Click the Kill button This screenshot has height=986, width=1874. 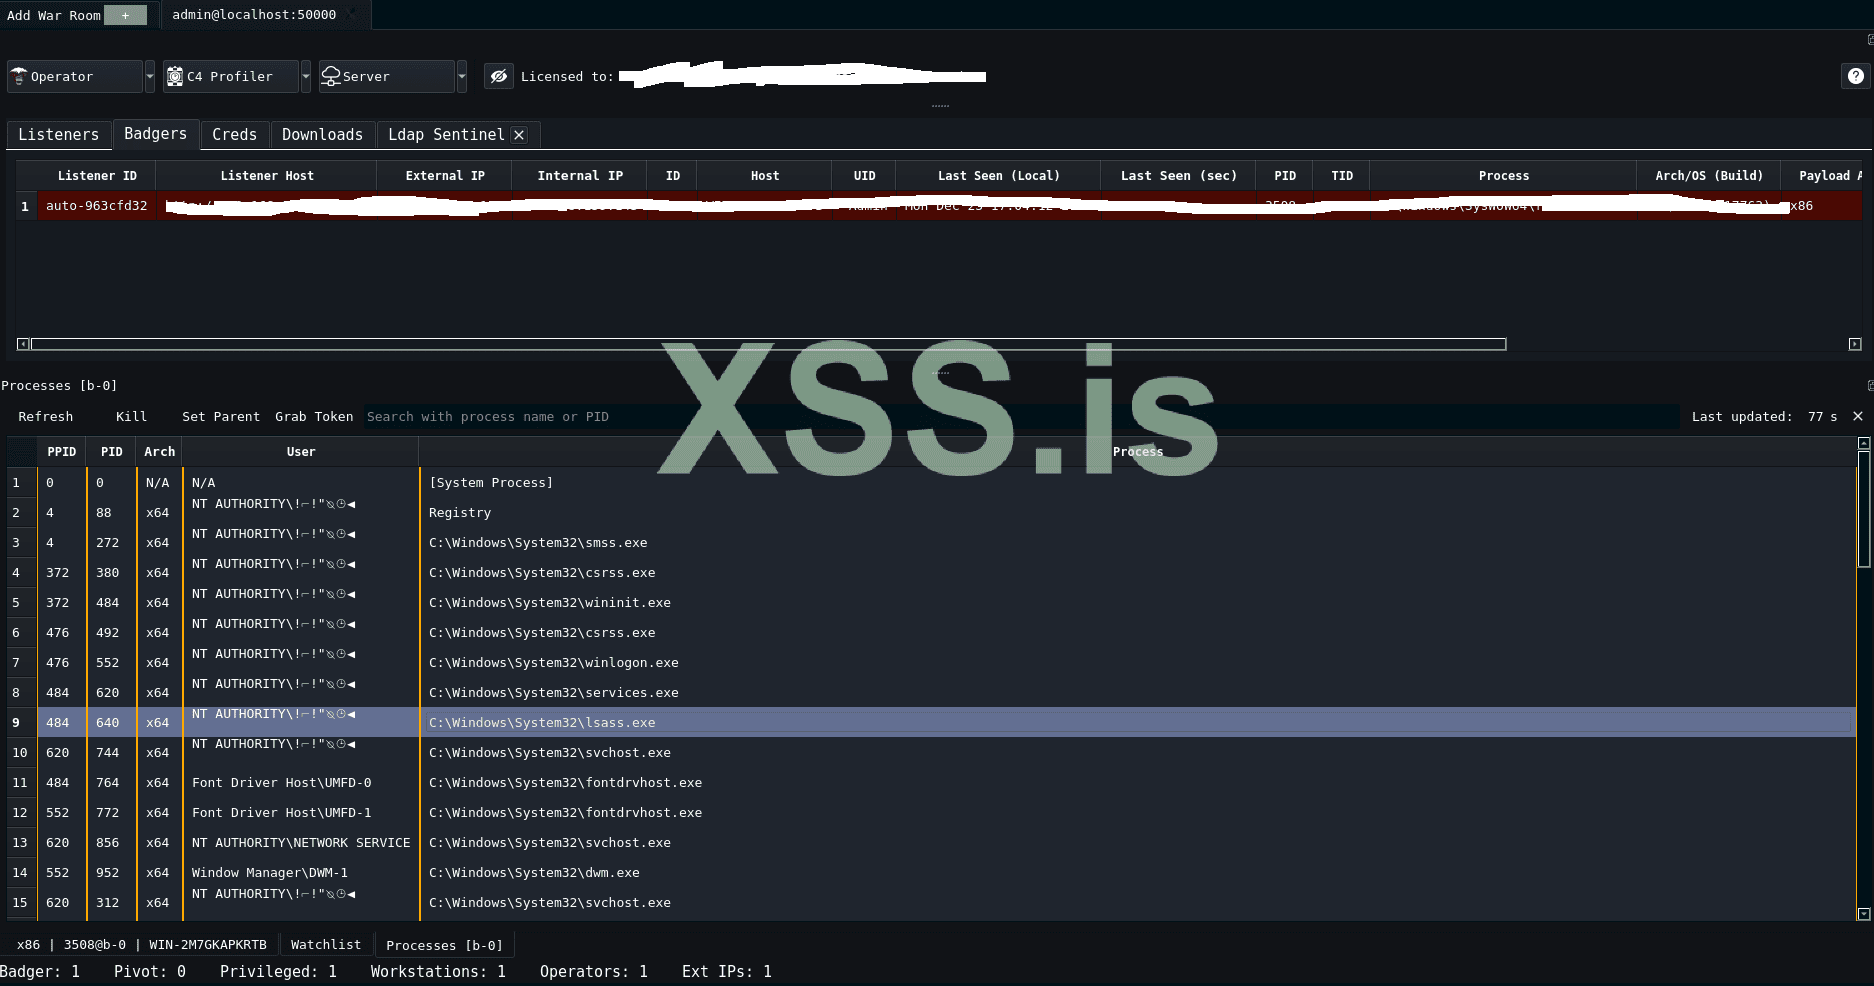coord(131,416)
